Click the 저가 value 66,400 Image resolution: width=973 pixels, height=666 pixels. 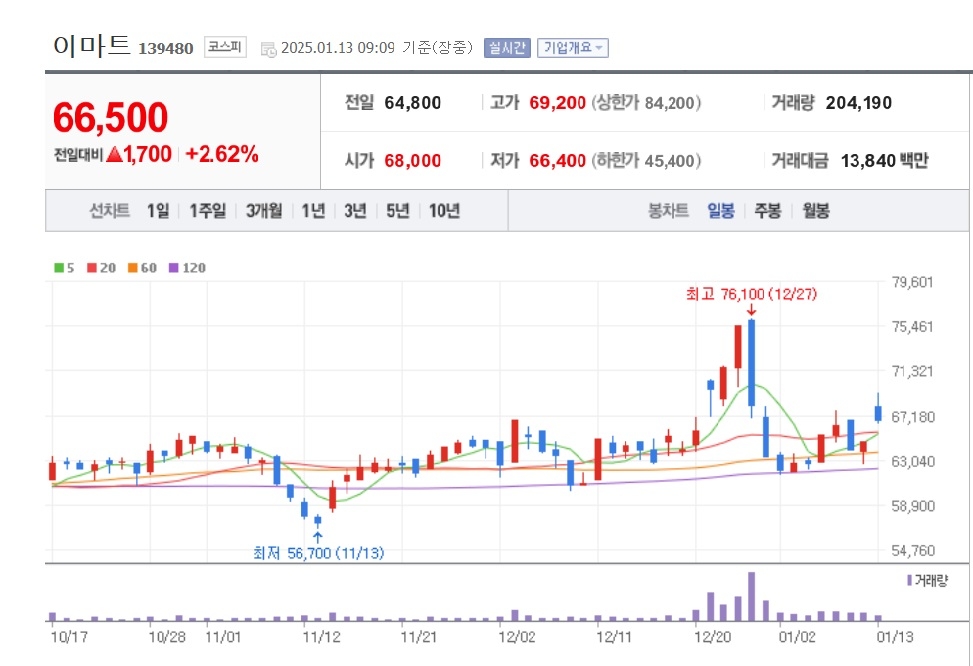click(557, 161)
